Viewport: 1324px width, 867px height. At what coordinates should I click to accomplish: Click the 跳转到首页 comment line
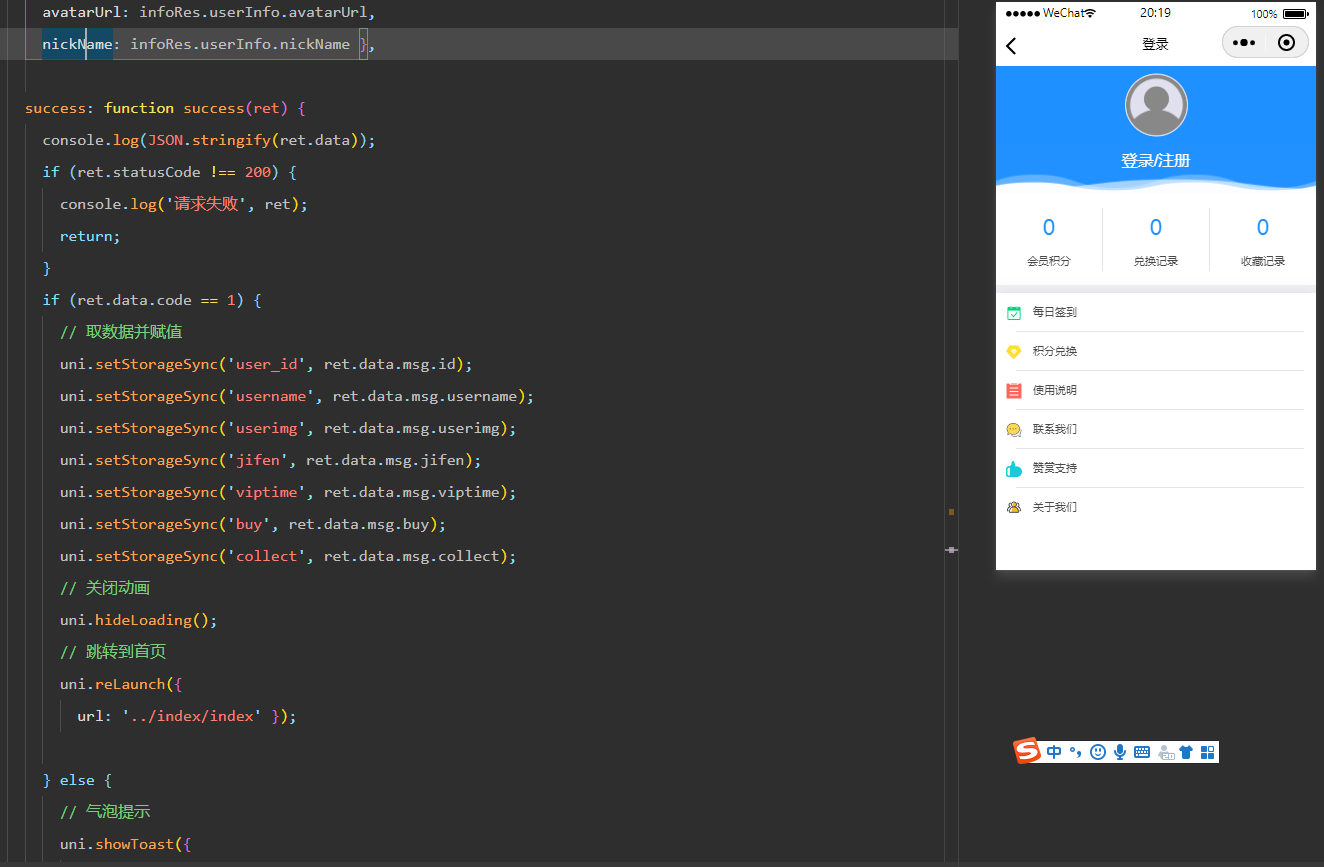pyautogui.click(x=113, y=652)
